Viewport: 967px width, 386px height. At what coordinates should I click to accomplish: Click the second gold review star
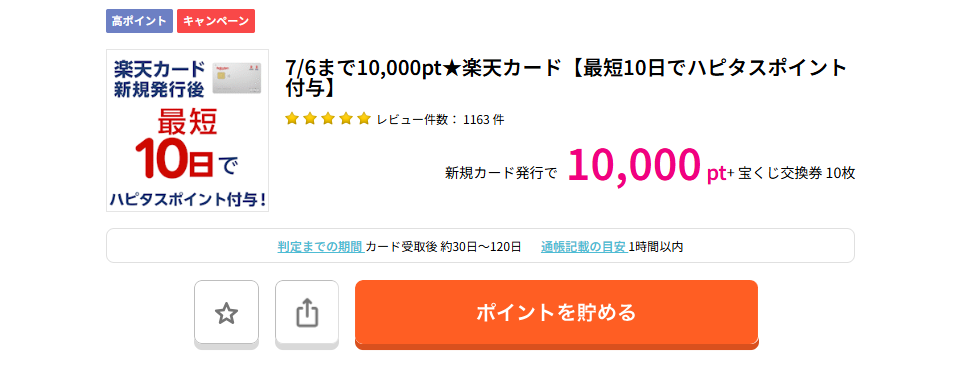tap(310, 119)
